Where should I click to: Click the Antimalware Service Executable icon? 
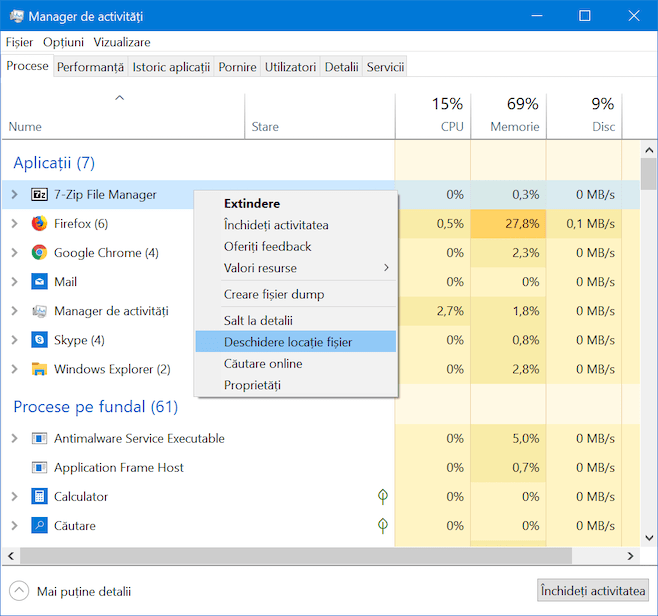pos(39,439)
